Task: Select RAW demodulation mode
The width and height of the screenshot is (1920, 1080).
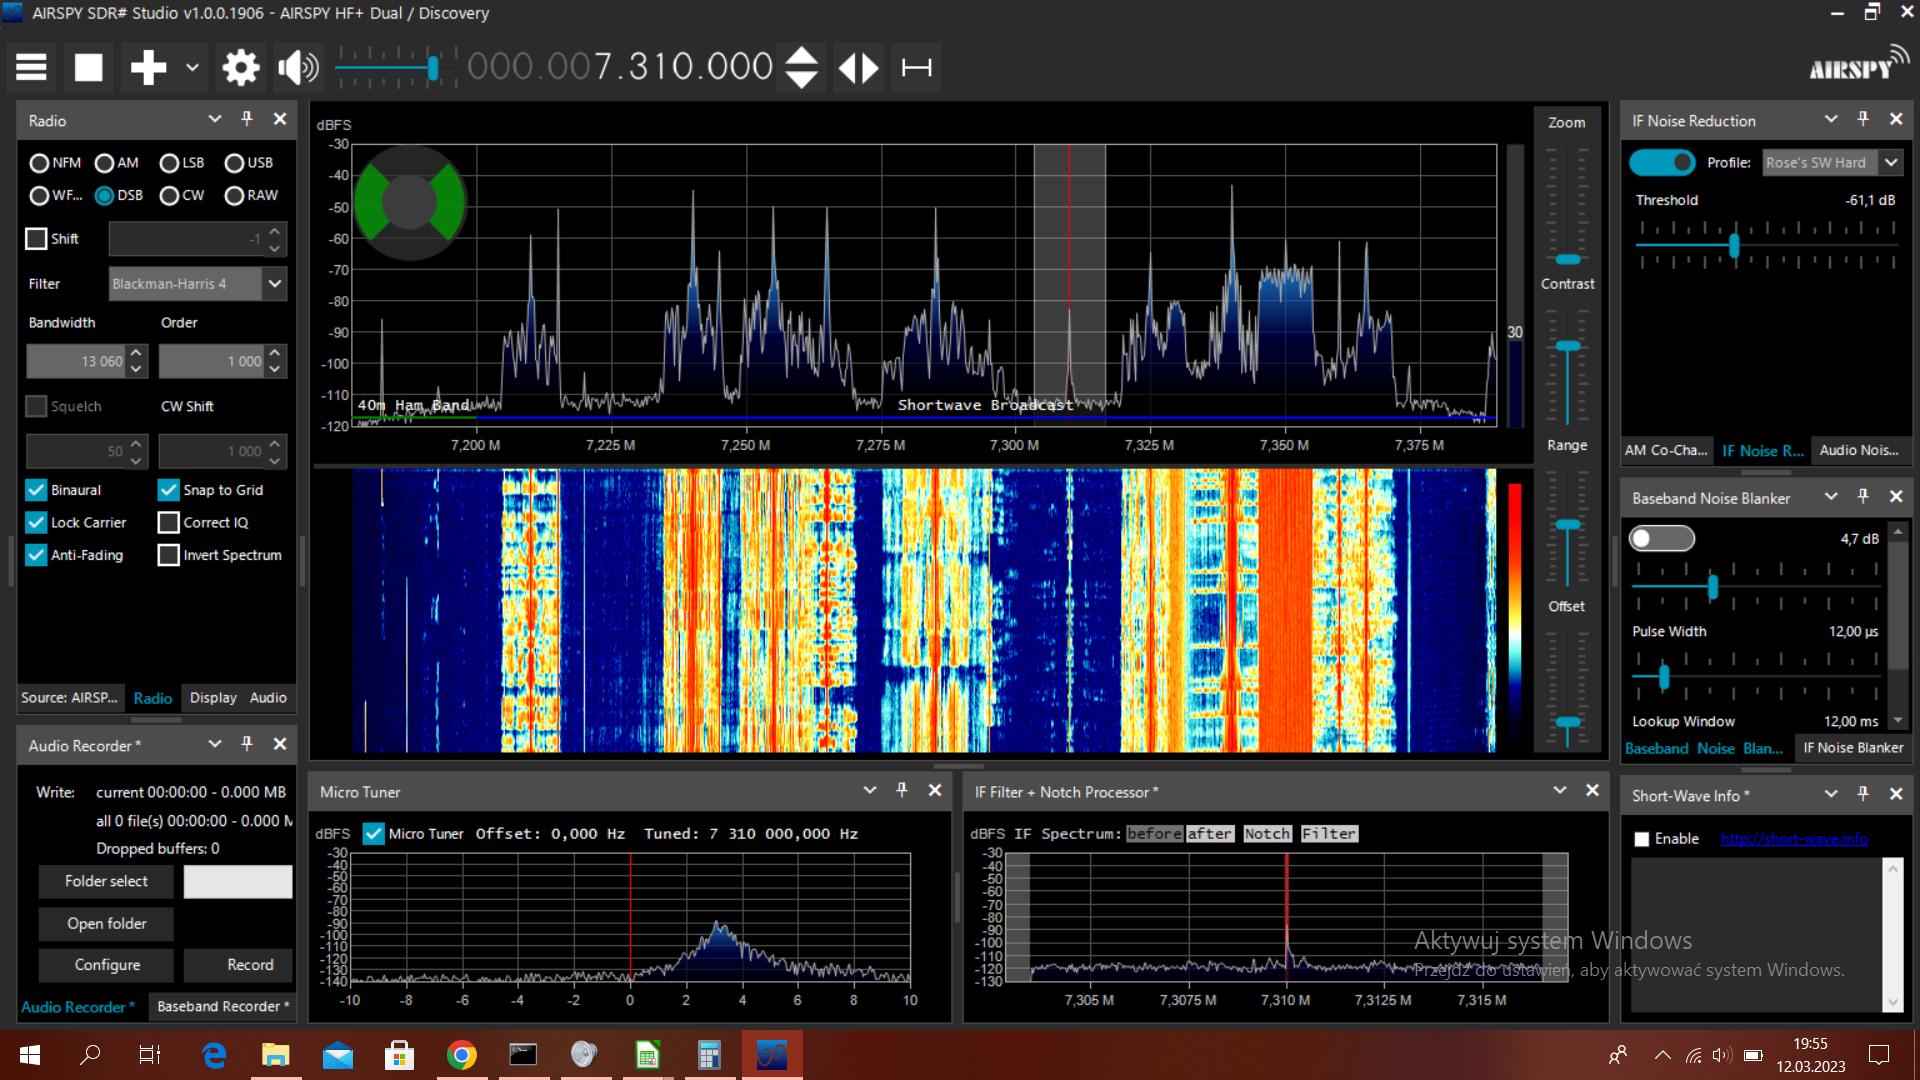Action: tap(251, 195)
